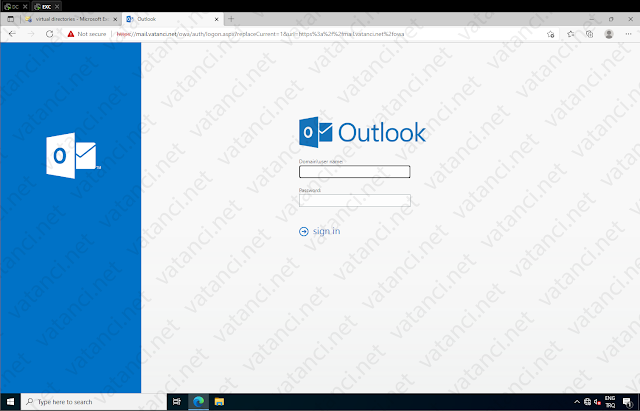640x411 pixels.
Task: Click the volume speaker tray icon
Action: point(598,402)
